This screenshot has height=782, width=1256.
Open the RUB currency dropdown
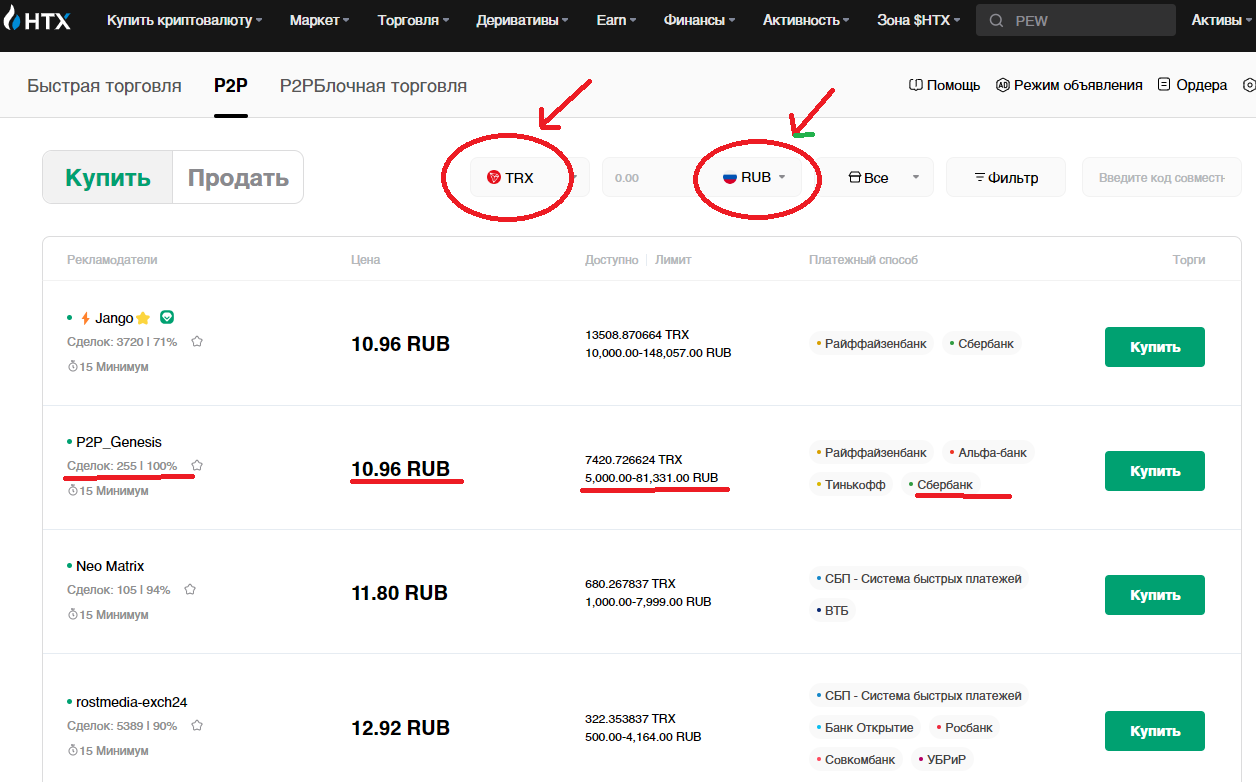point(755,177)
